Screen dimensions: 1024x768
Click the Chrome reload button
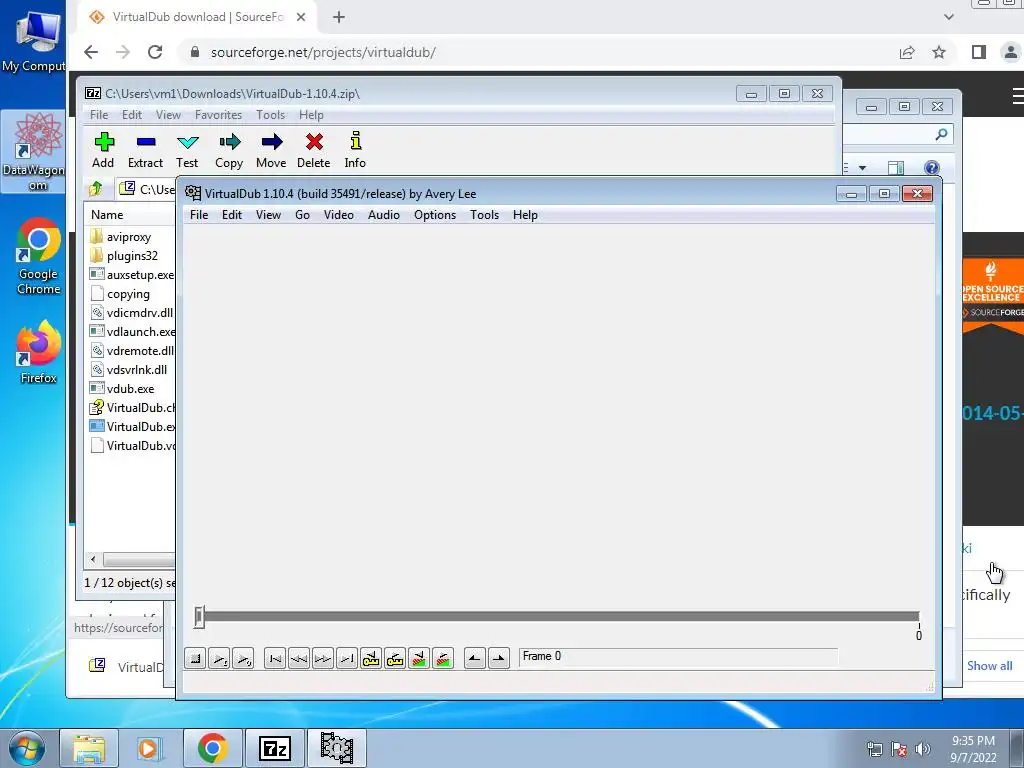coord(155,52)
